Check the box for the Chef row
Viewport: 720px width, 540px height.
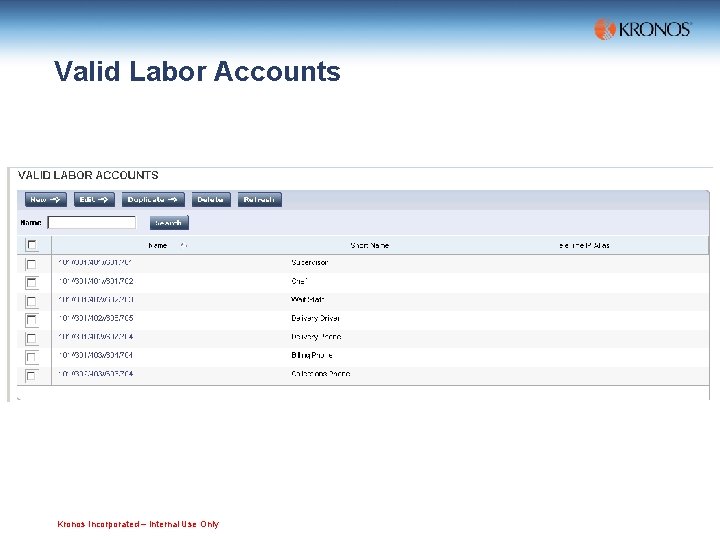[31, 282]
